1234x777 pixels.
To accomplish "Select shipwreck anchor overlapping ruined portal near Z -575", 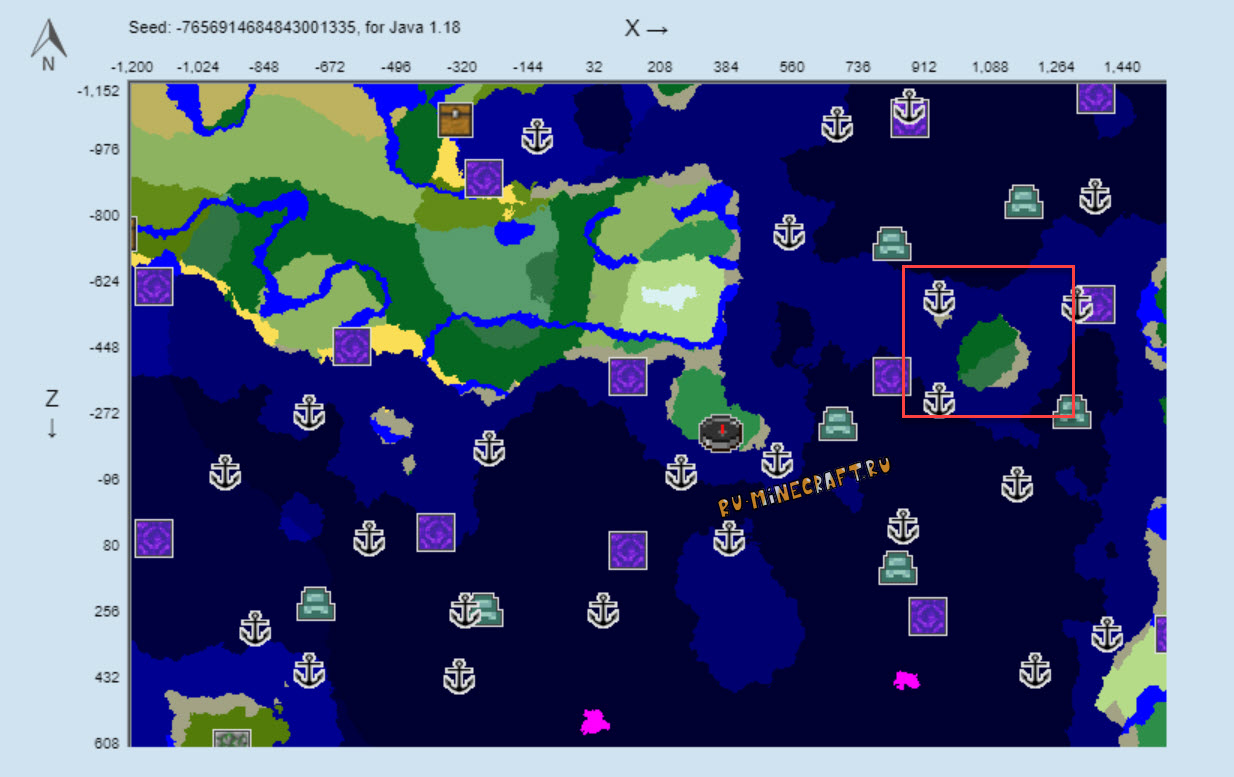I will (1077, 305).
